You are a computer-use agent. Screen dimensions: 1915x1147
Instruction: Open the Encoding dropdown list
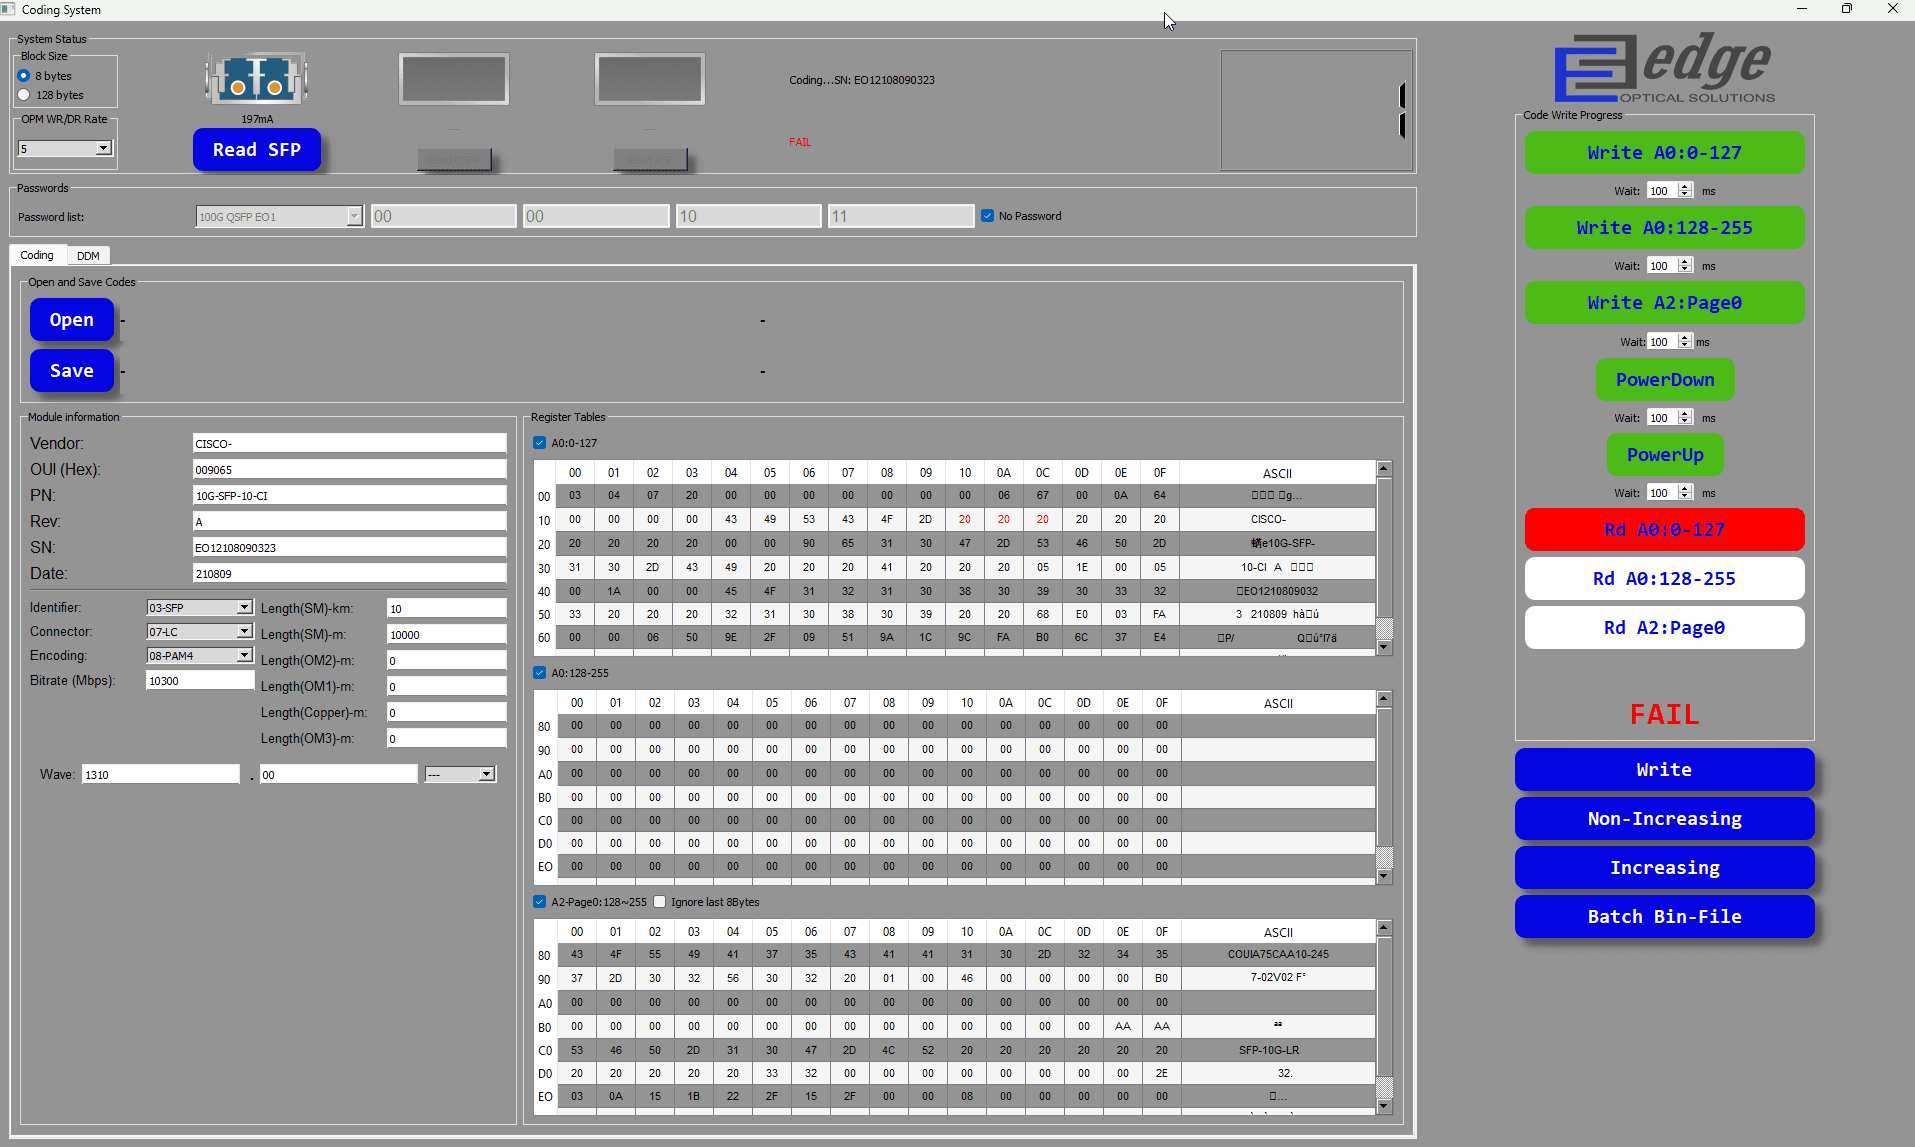(244, 656)
